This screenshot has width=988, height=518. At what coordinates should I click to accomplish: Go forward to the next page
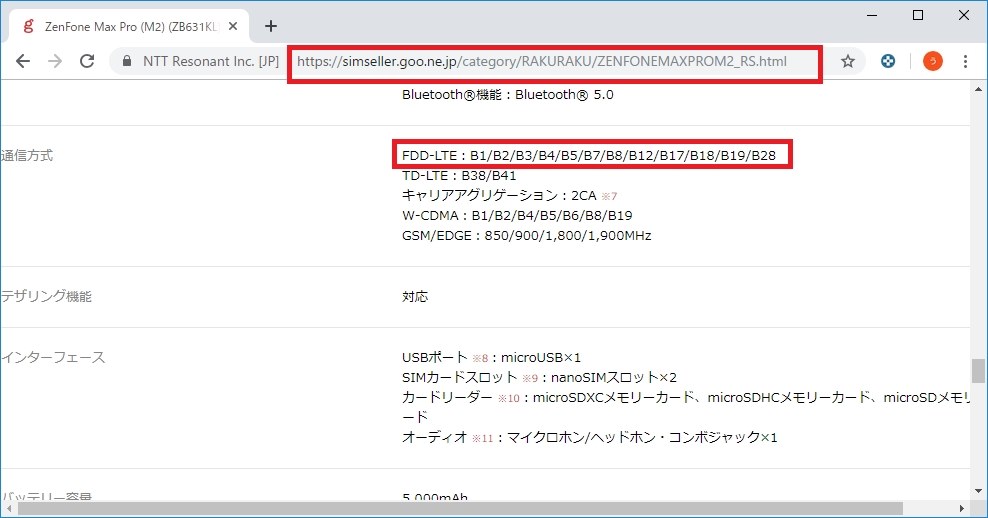coord(55,61)
